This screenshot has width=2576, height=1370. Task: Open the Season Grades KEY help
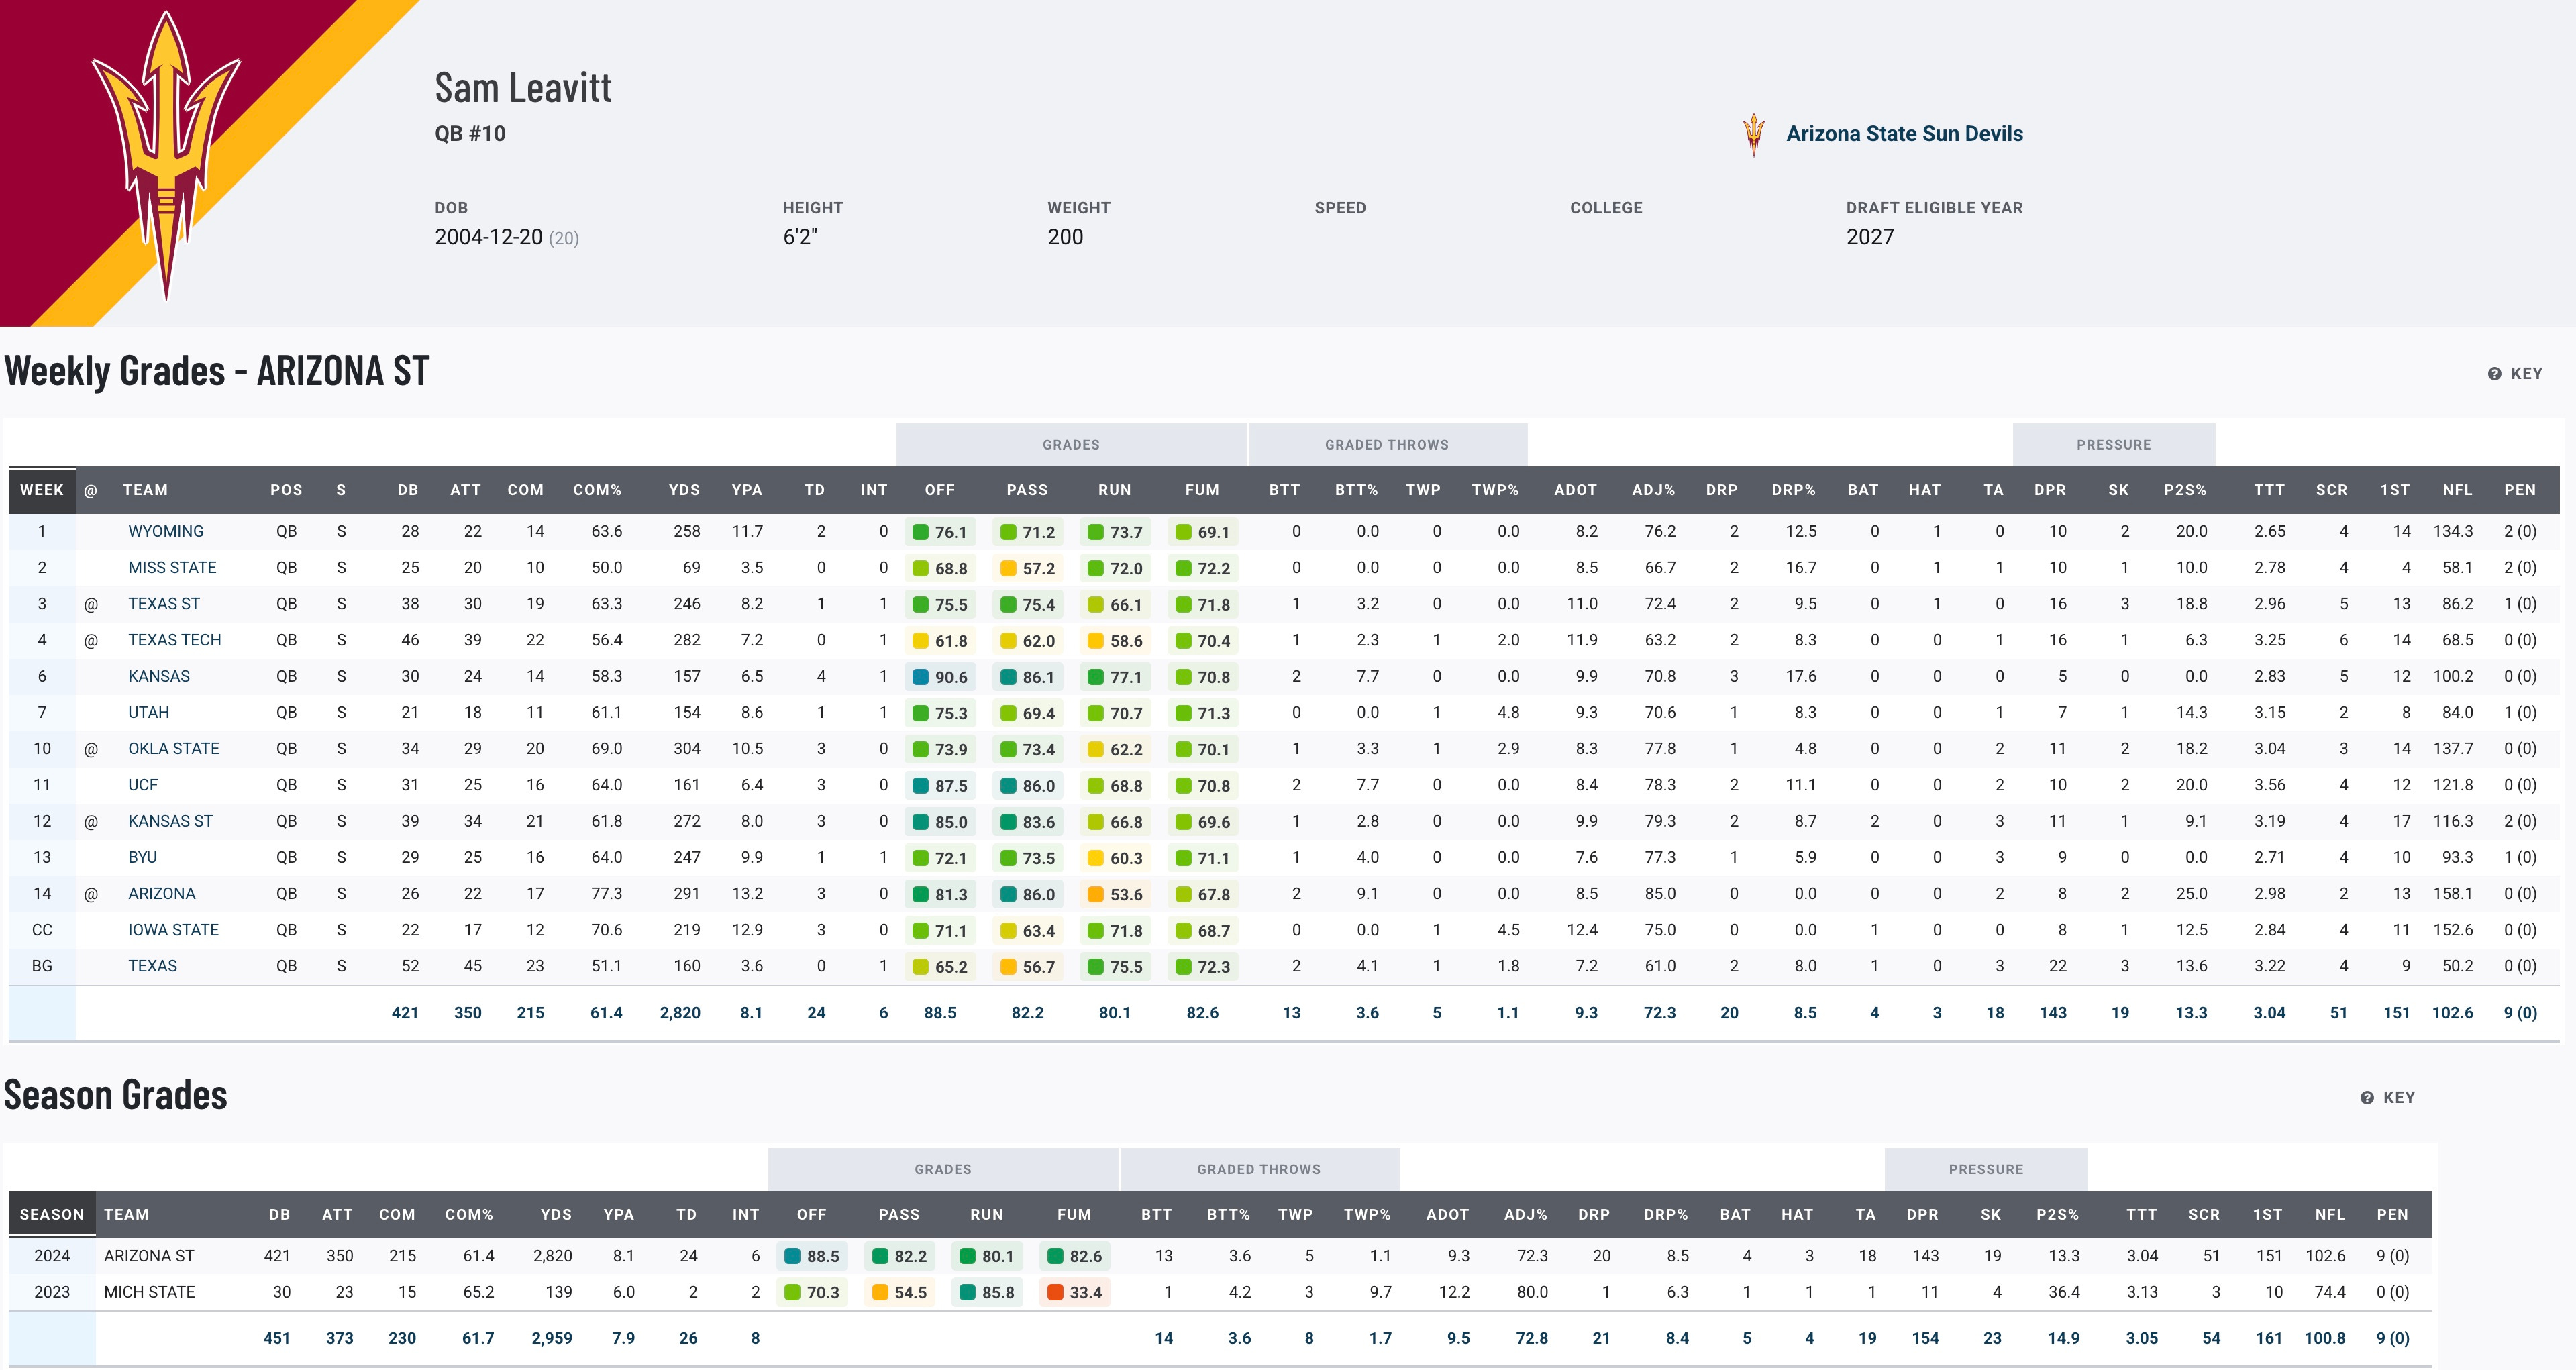pos(2387,1097)
